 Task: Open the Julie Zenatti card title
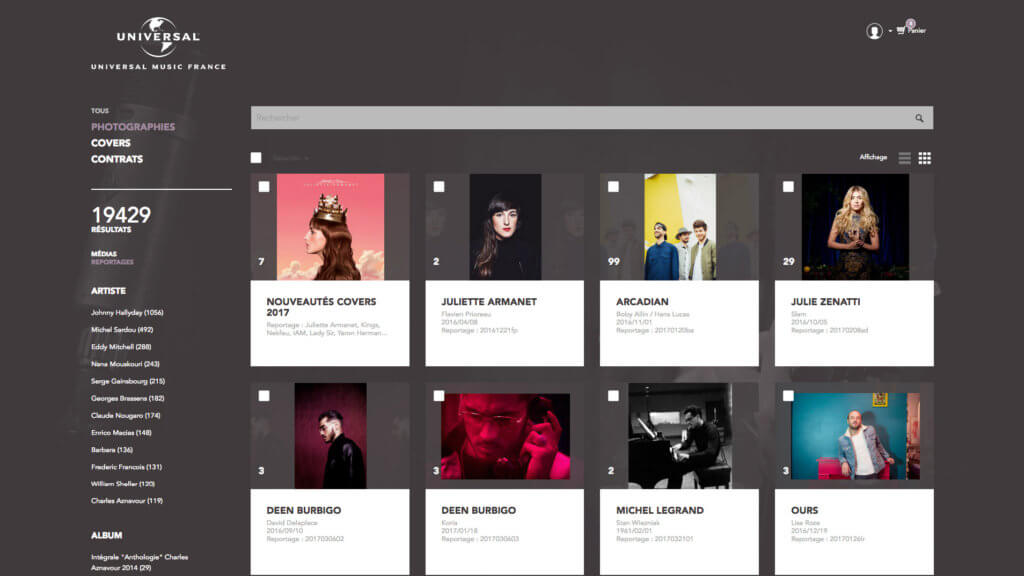[825, 302]
